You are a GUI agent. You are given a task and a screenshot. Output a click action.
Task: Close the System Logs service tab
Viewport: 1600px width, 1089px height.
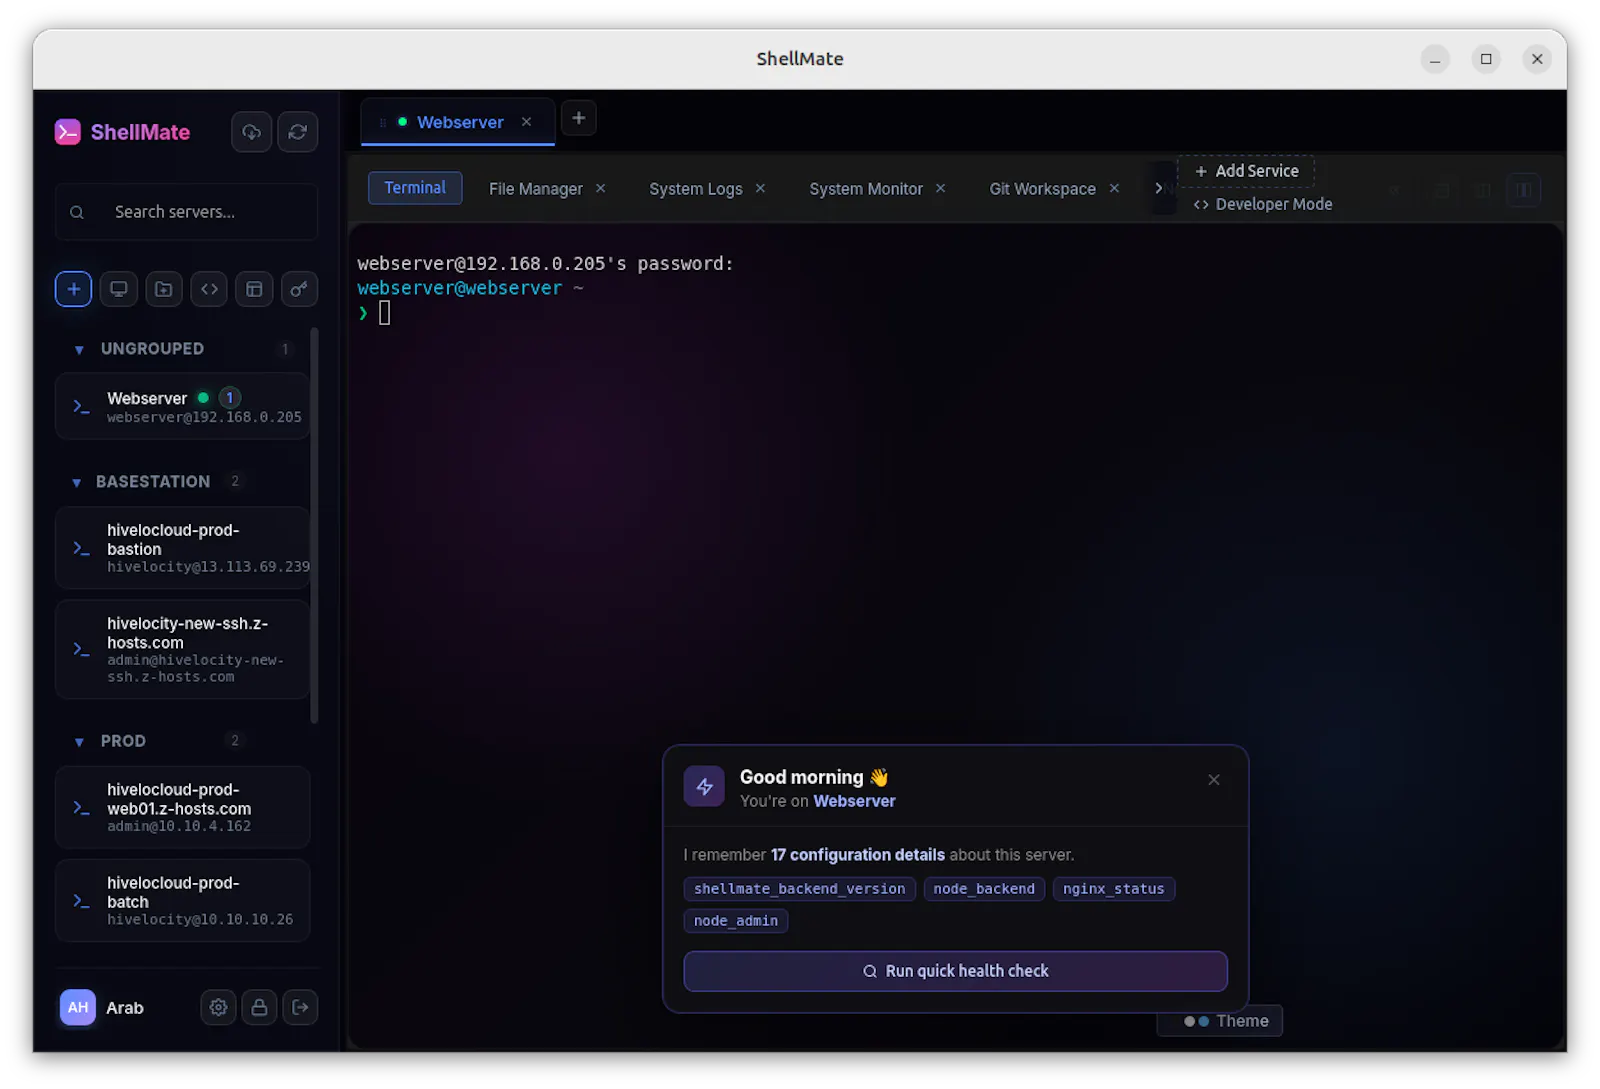760,188
